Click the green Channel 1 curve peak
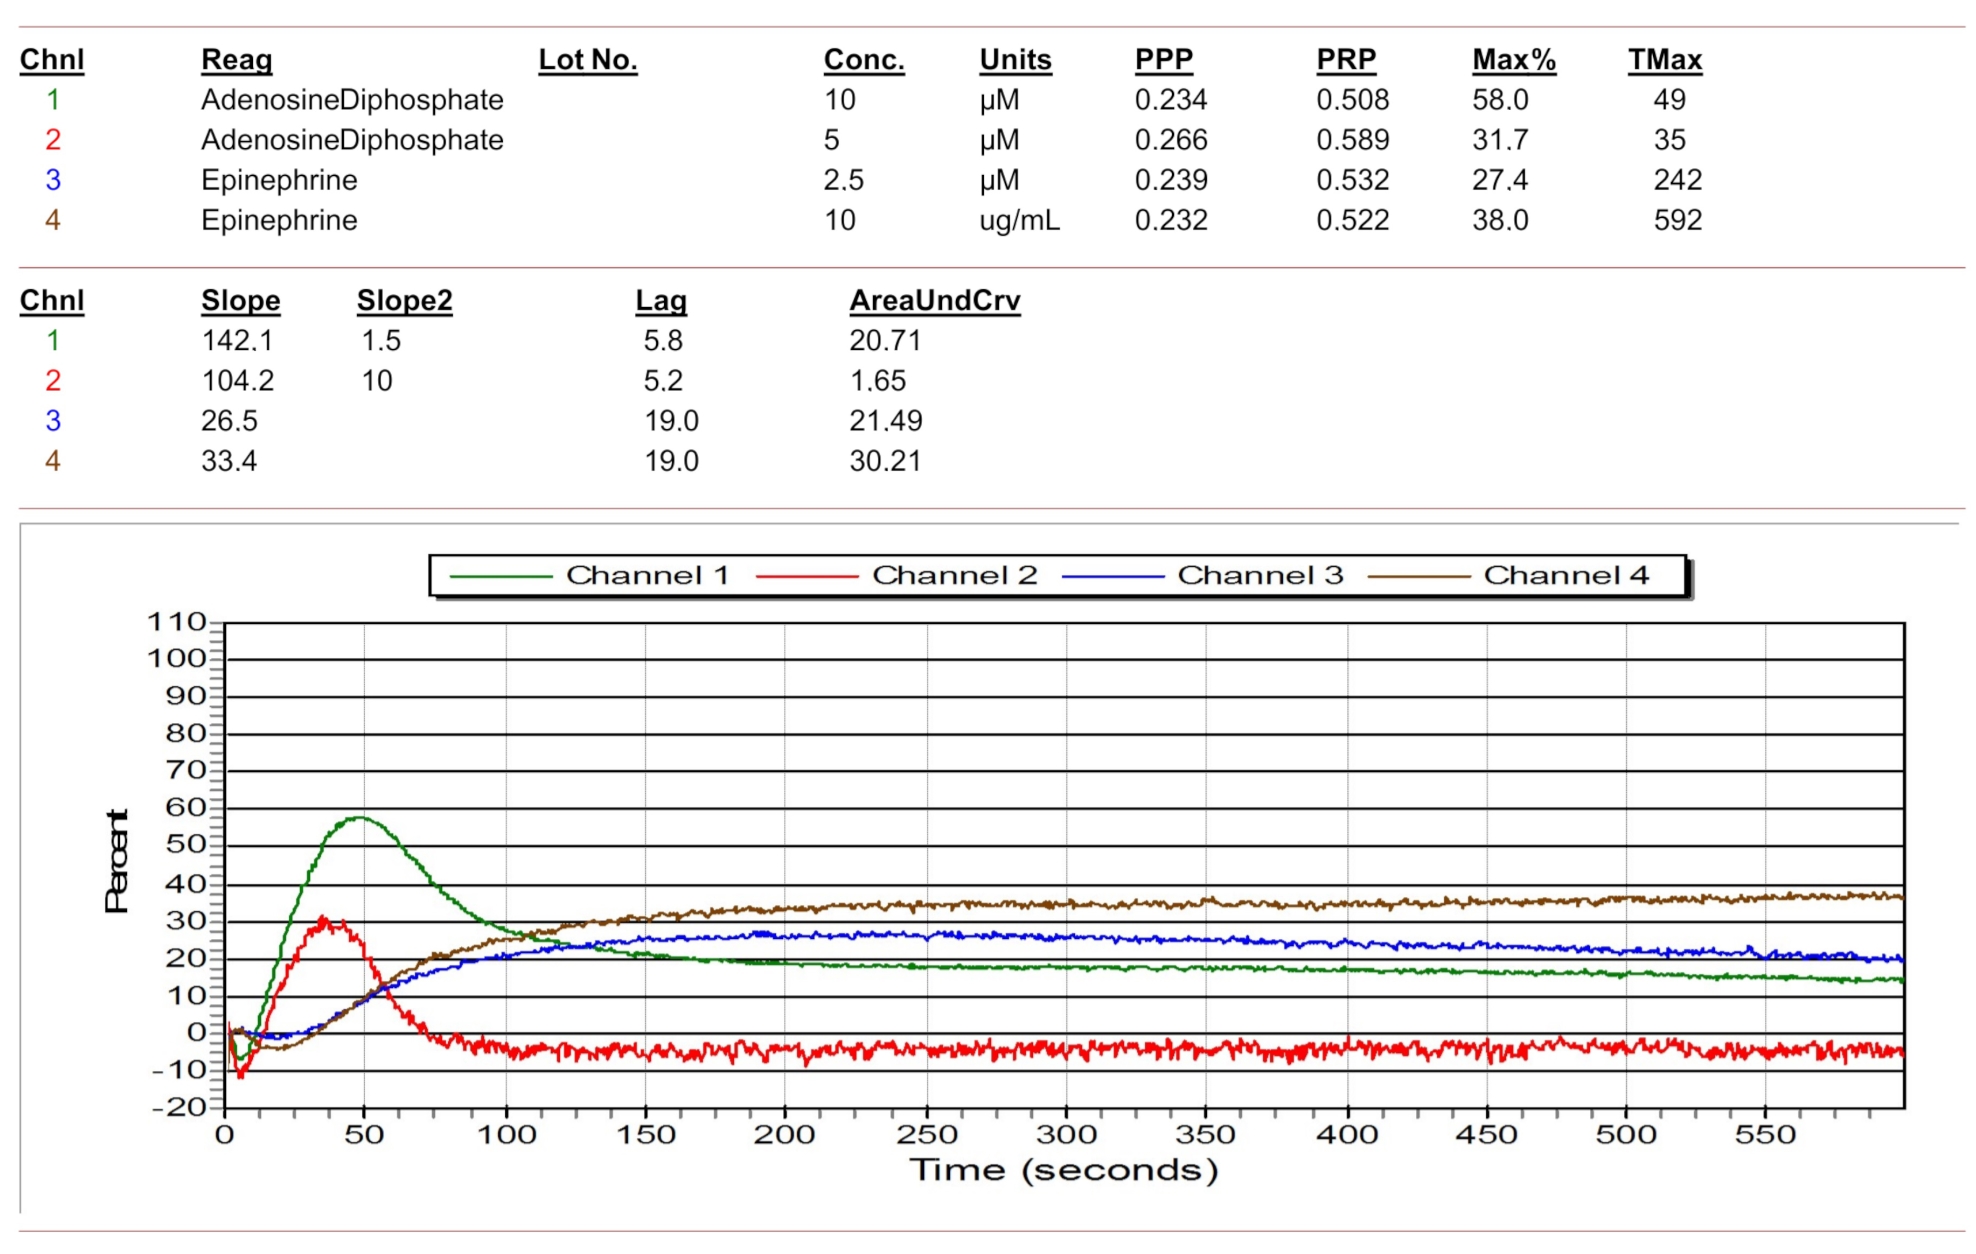The width and height of the screenshot is (1976, 1254). pyautogui.click(x=360, y=818)
